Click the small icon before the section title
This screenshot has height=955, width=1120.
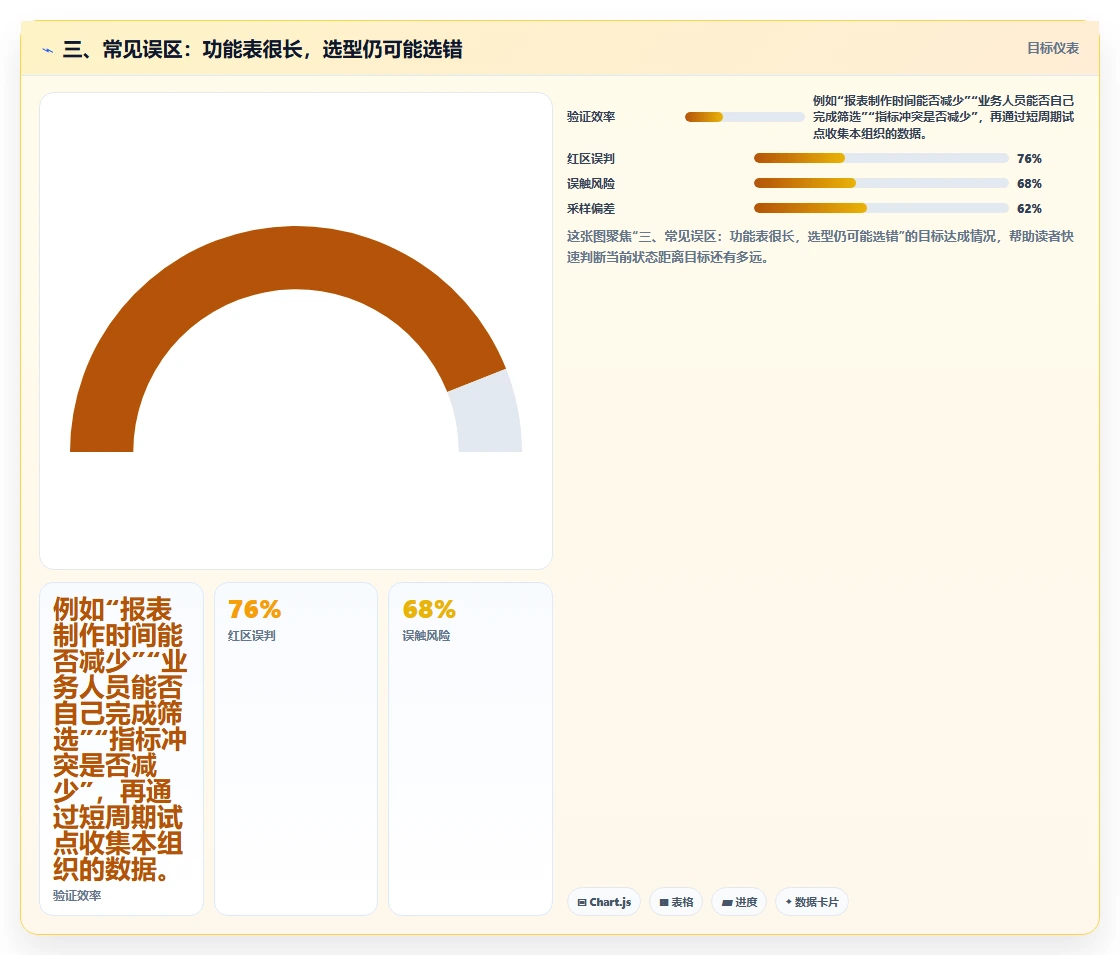pyautogui.click(x=48, y=50)
